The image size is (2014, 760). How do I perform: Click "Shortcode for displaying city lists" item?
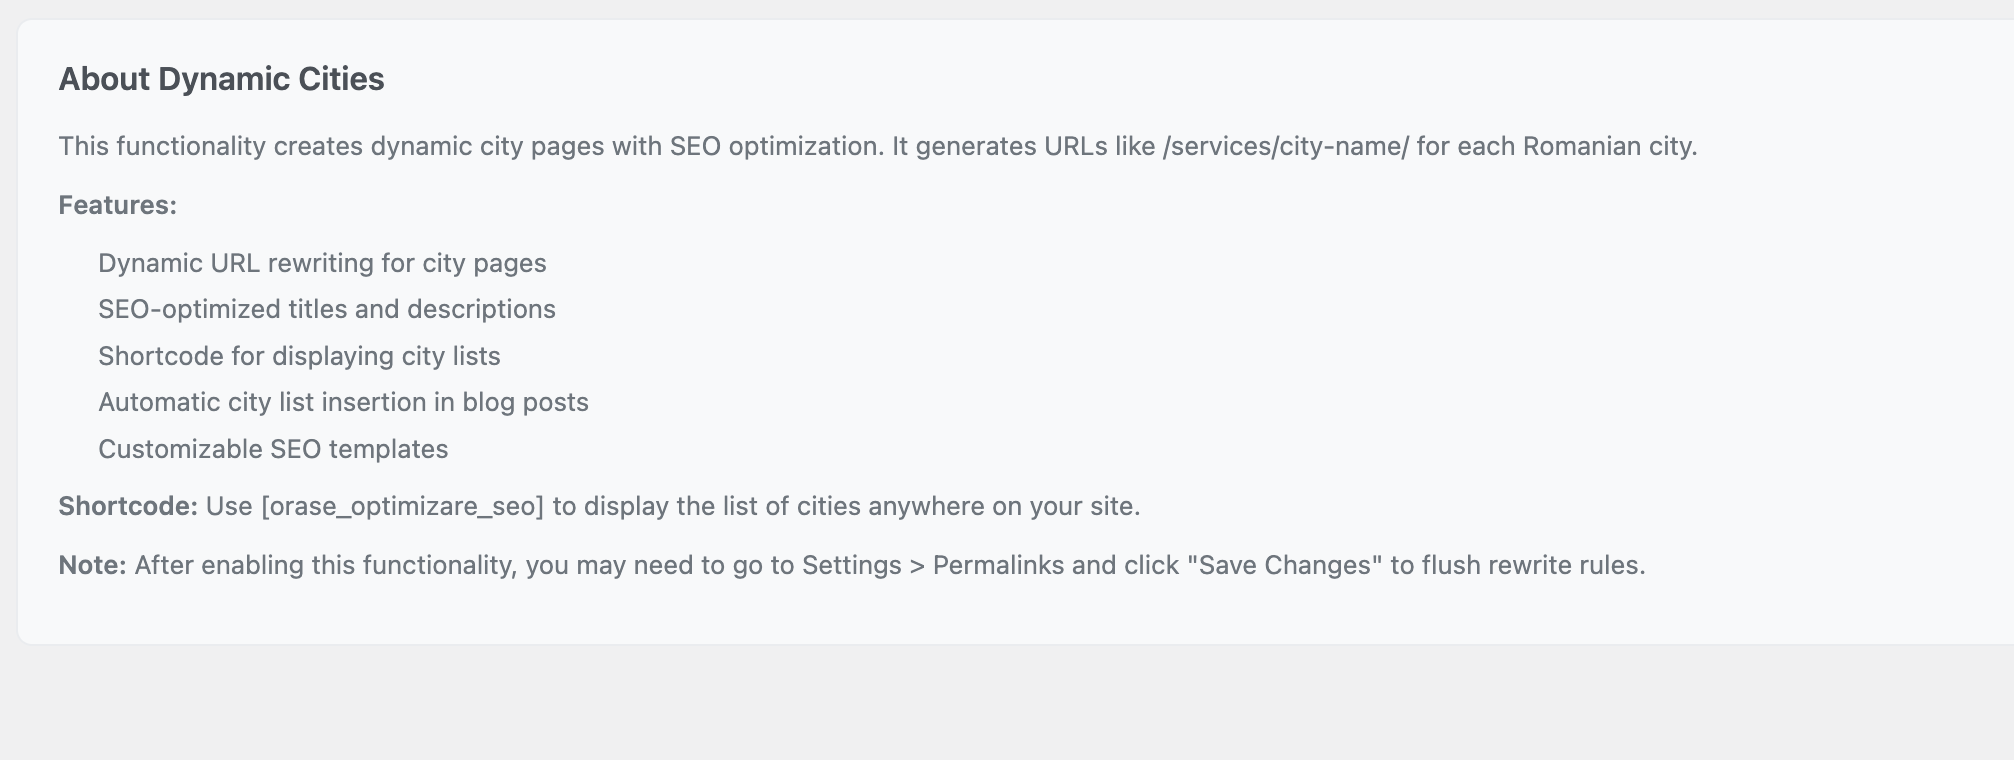(299, 356)
